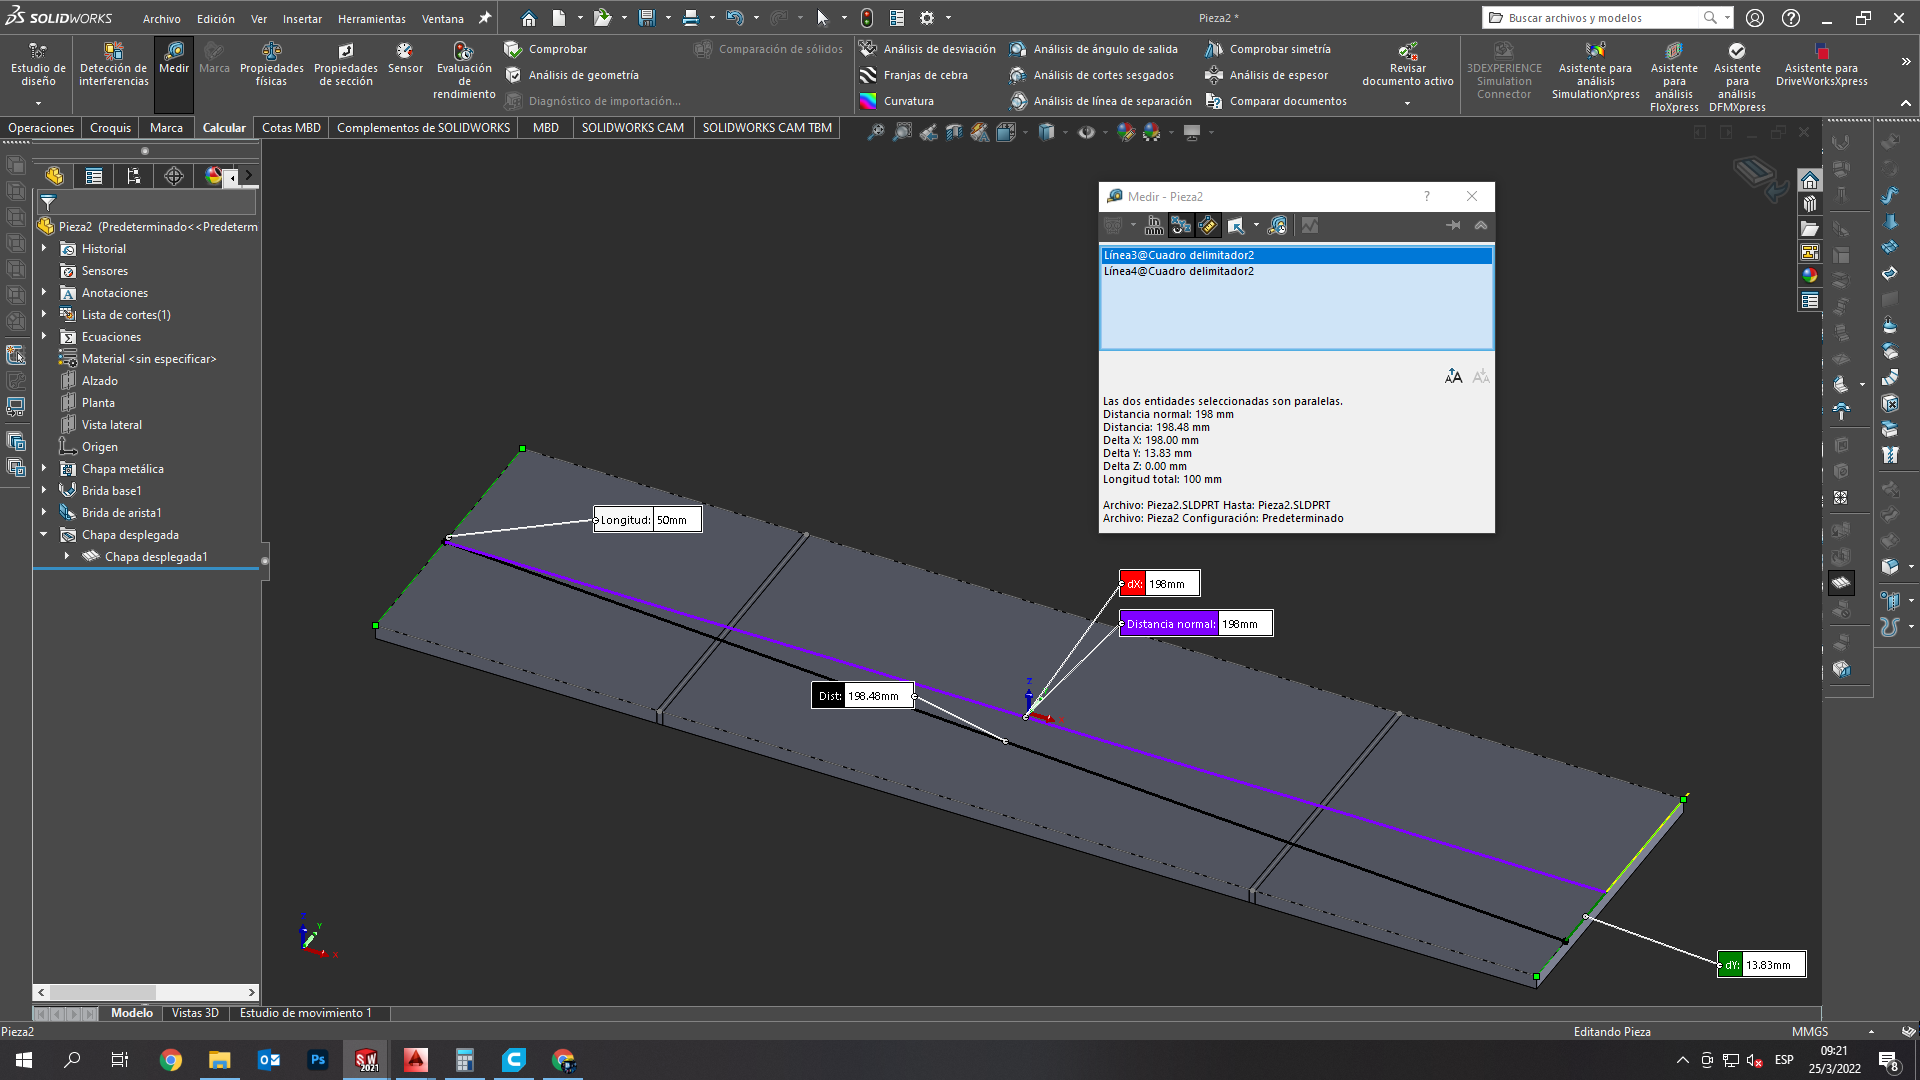Image resolution: width=1920 pixels, height=1080 pixels.
Task: Pin the Medir dialog open
Action: [x=1453, y=225]
